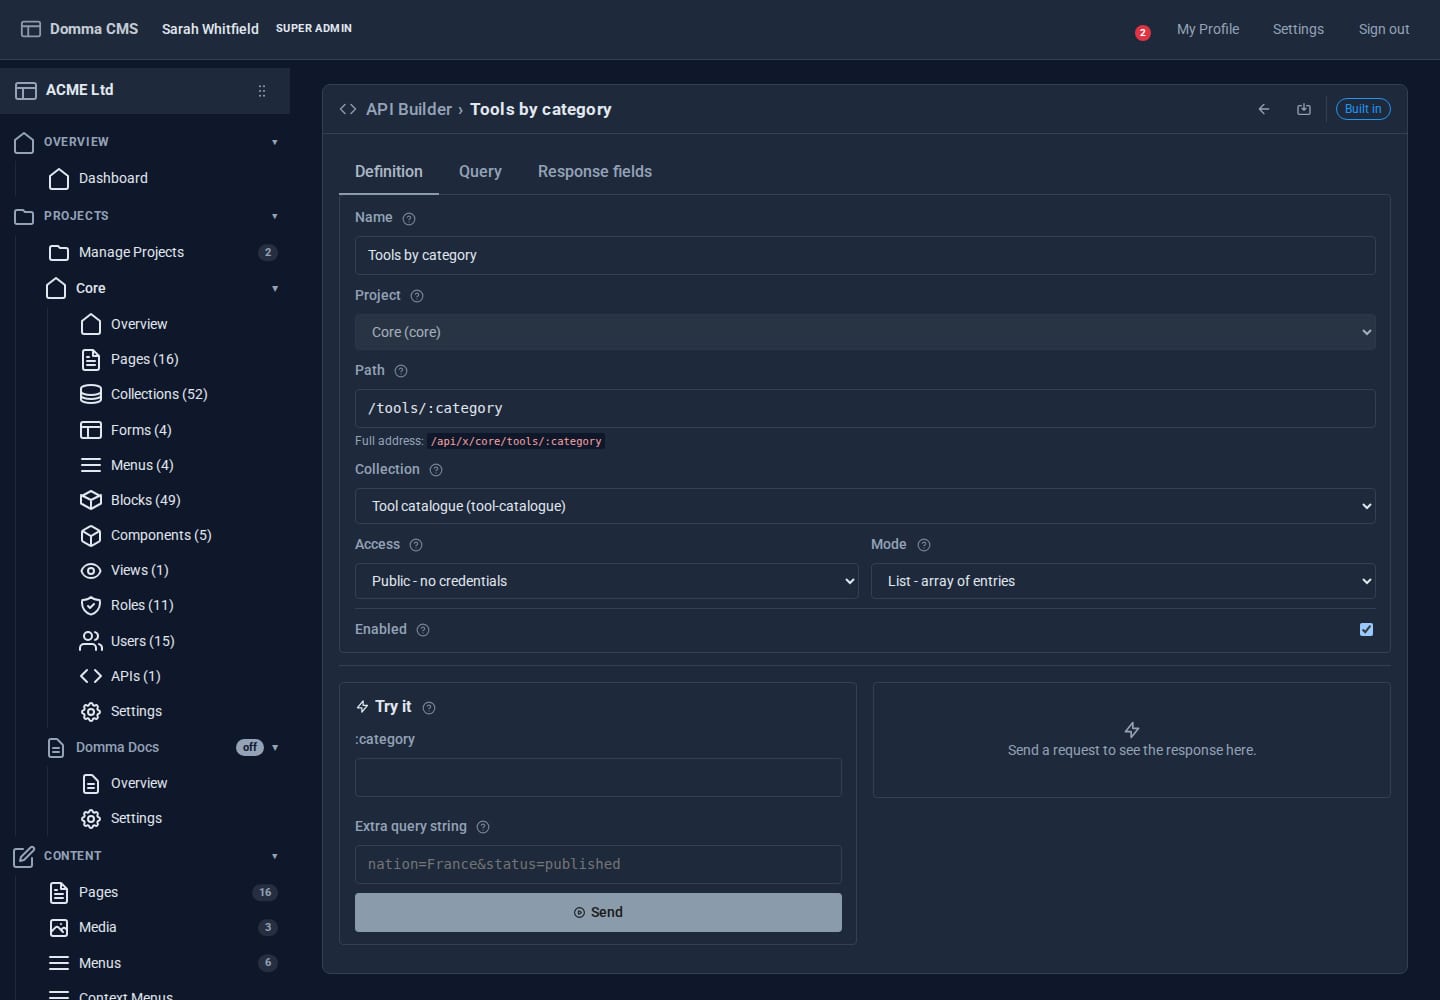The height and width of the screenshot is (1000, 1440).
Task: Open My Profile in top bar
Action: [1208, 29]
